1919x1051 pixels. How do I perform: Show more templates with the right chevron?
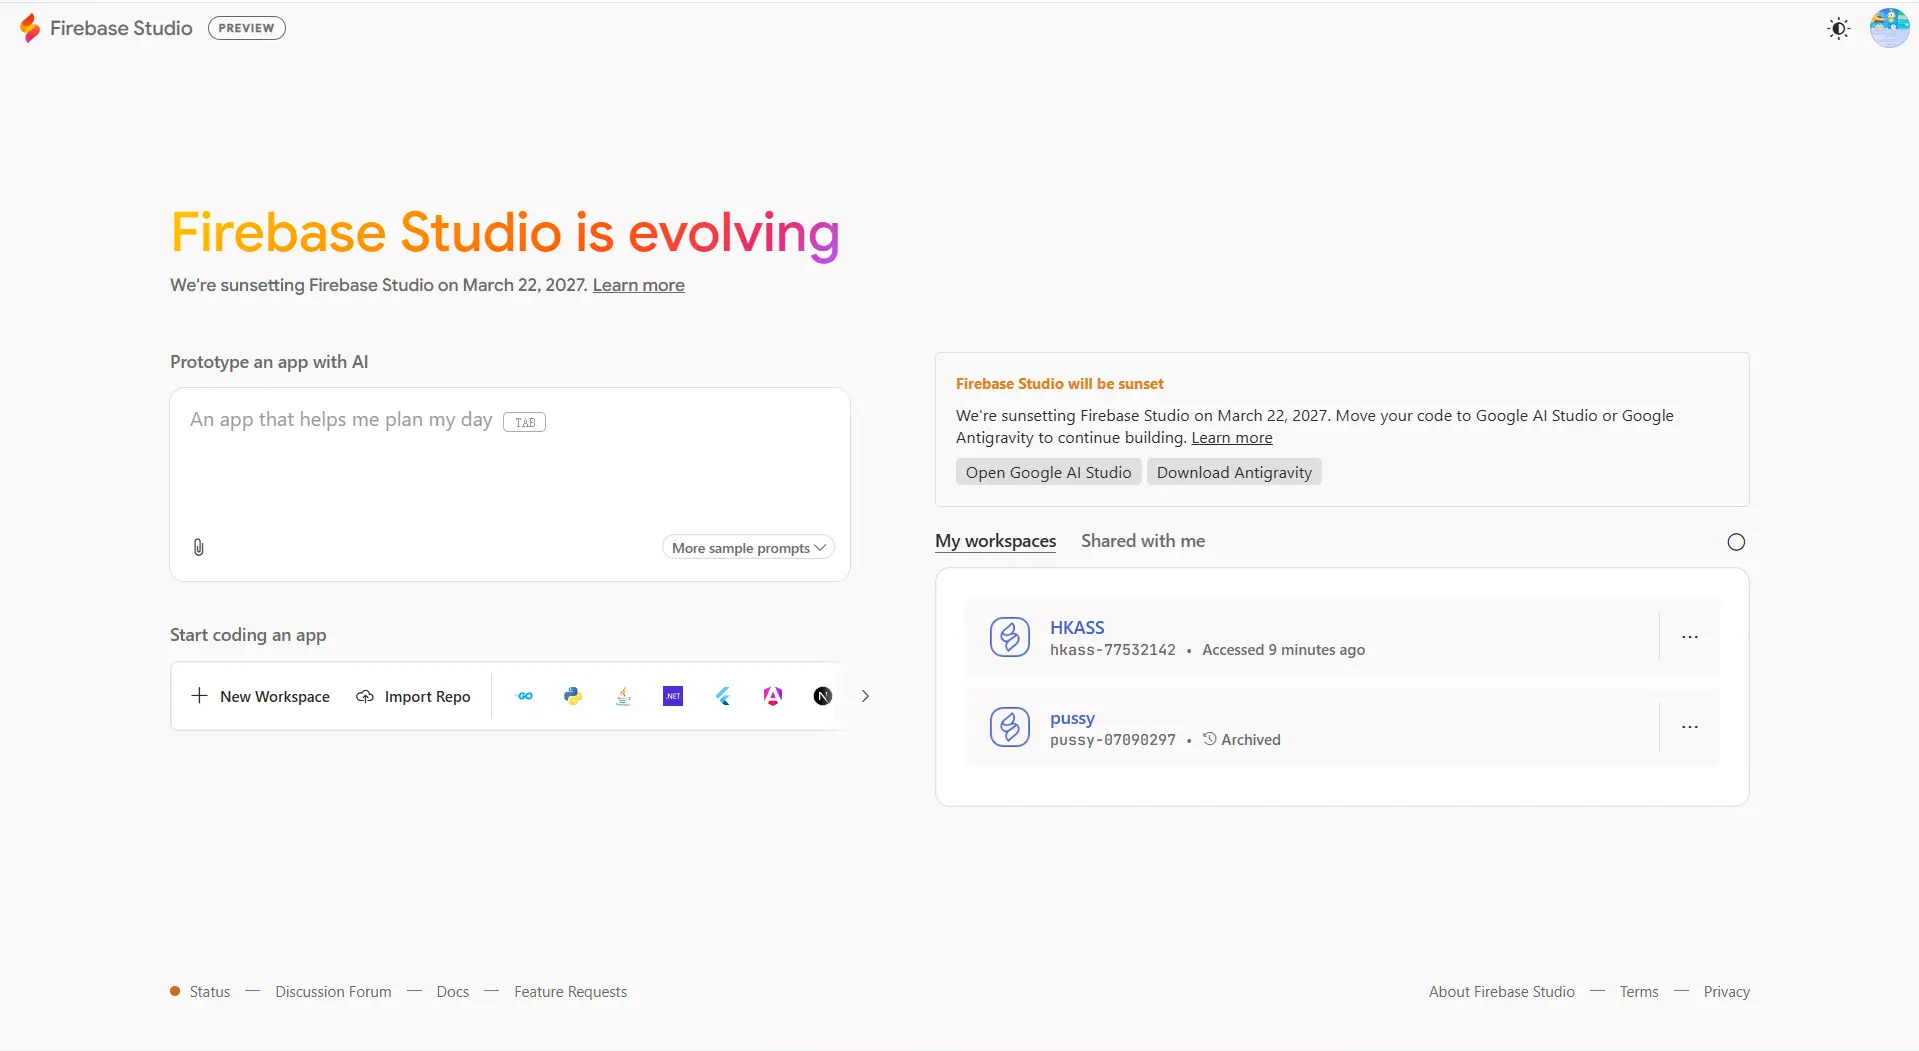[865, 696]
